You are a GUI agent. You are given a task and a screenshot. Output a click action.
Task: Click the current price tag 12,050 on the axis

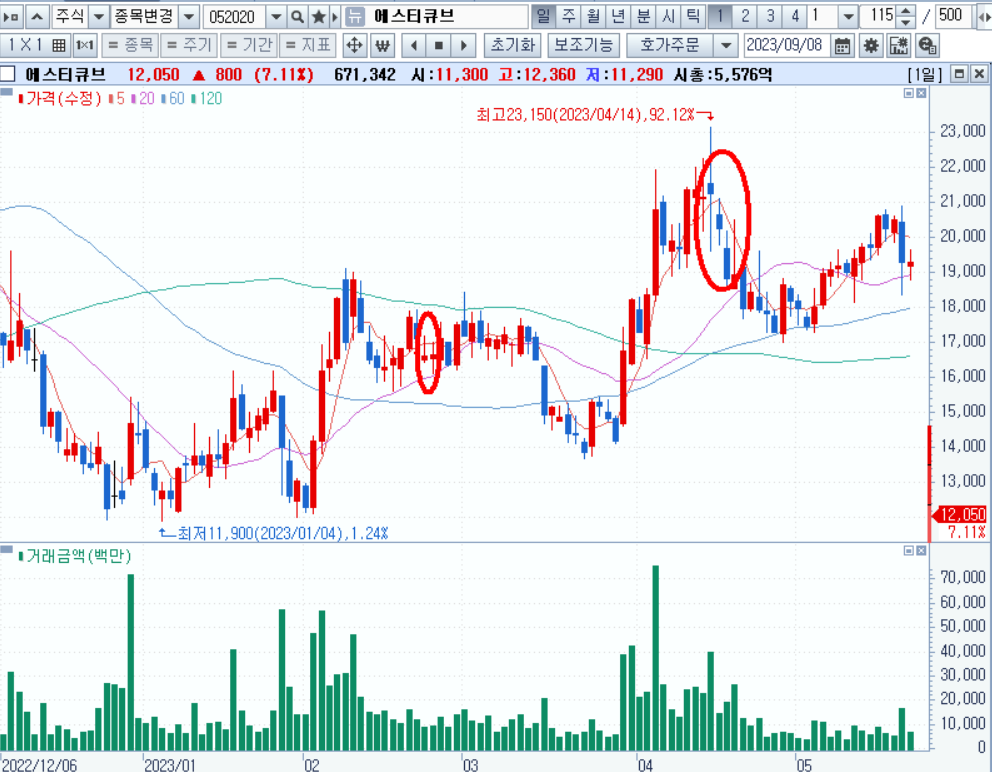pos(962,514)
